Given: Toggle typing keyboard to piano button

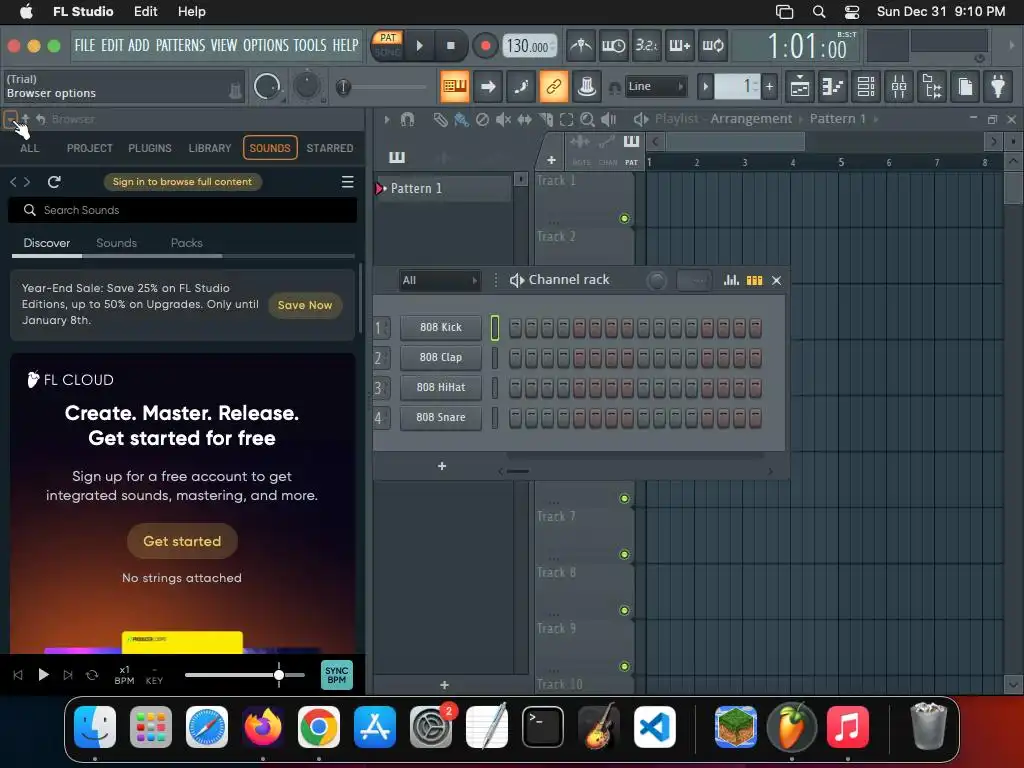Looking at the screenshot, I should tap(455, 86).
